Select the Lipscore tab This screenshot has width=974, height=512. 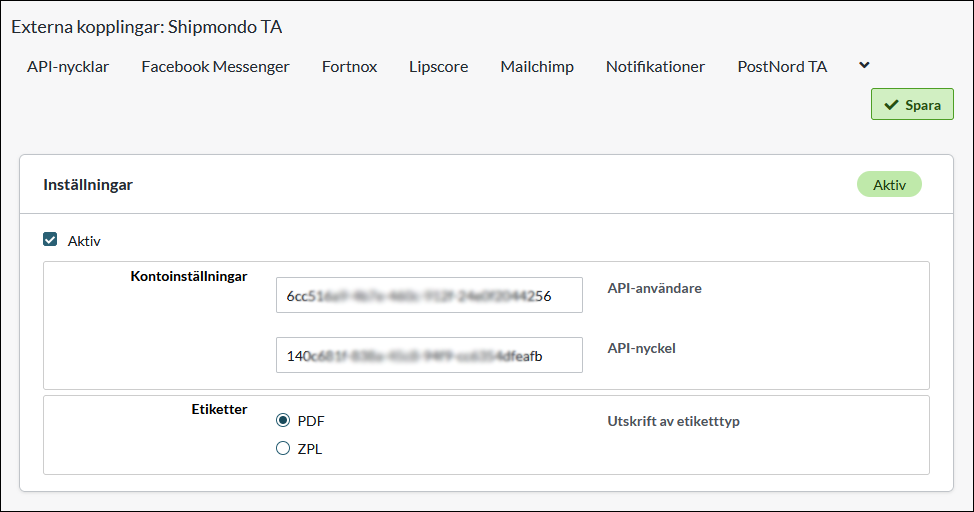click(438, 67)
